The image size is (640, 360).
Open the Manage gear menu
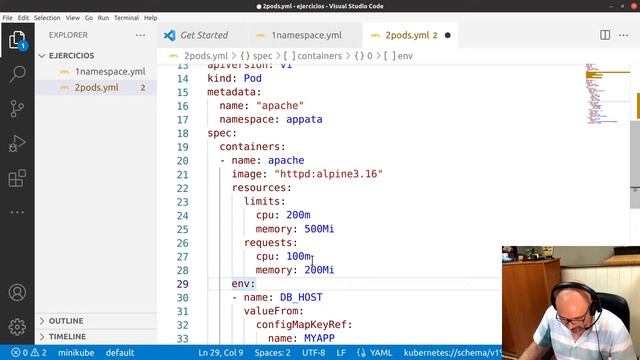(17, 327)
